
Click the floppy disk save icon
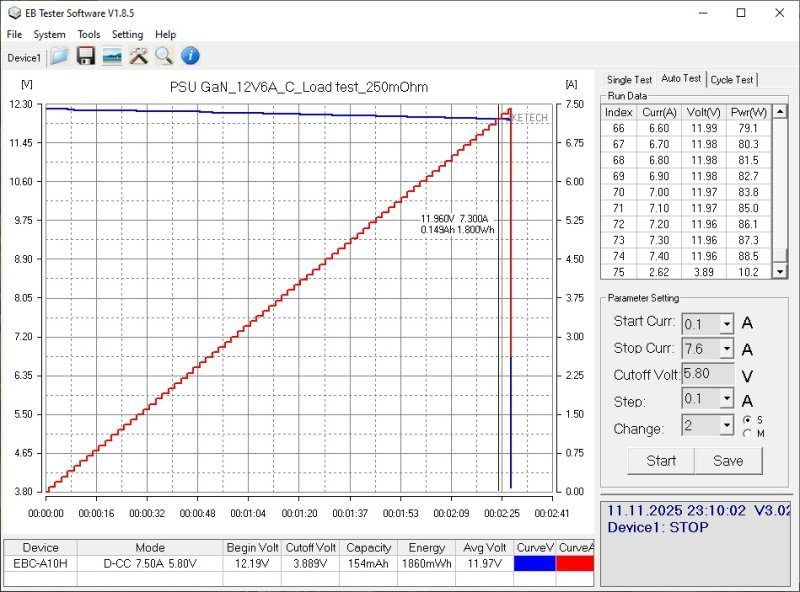[x=86, y=56]
